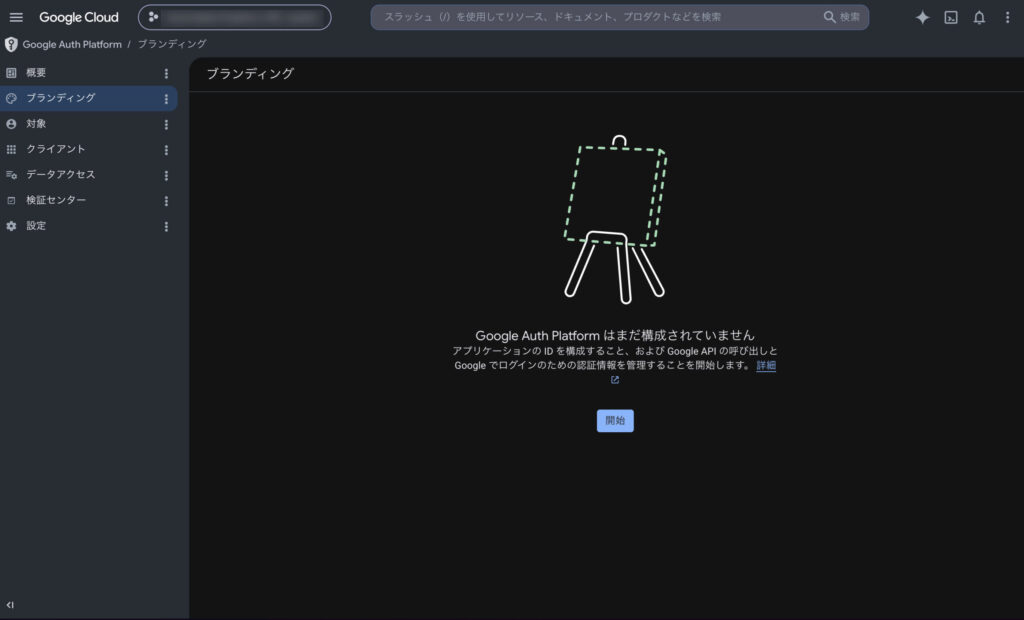Open three-dot menu for 概要

click(166, 74)
